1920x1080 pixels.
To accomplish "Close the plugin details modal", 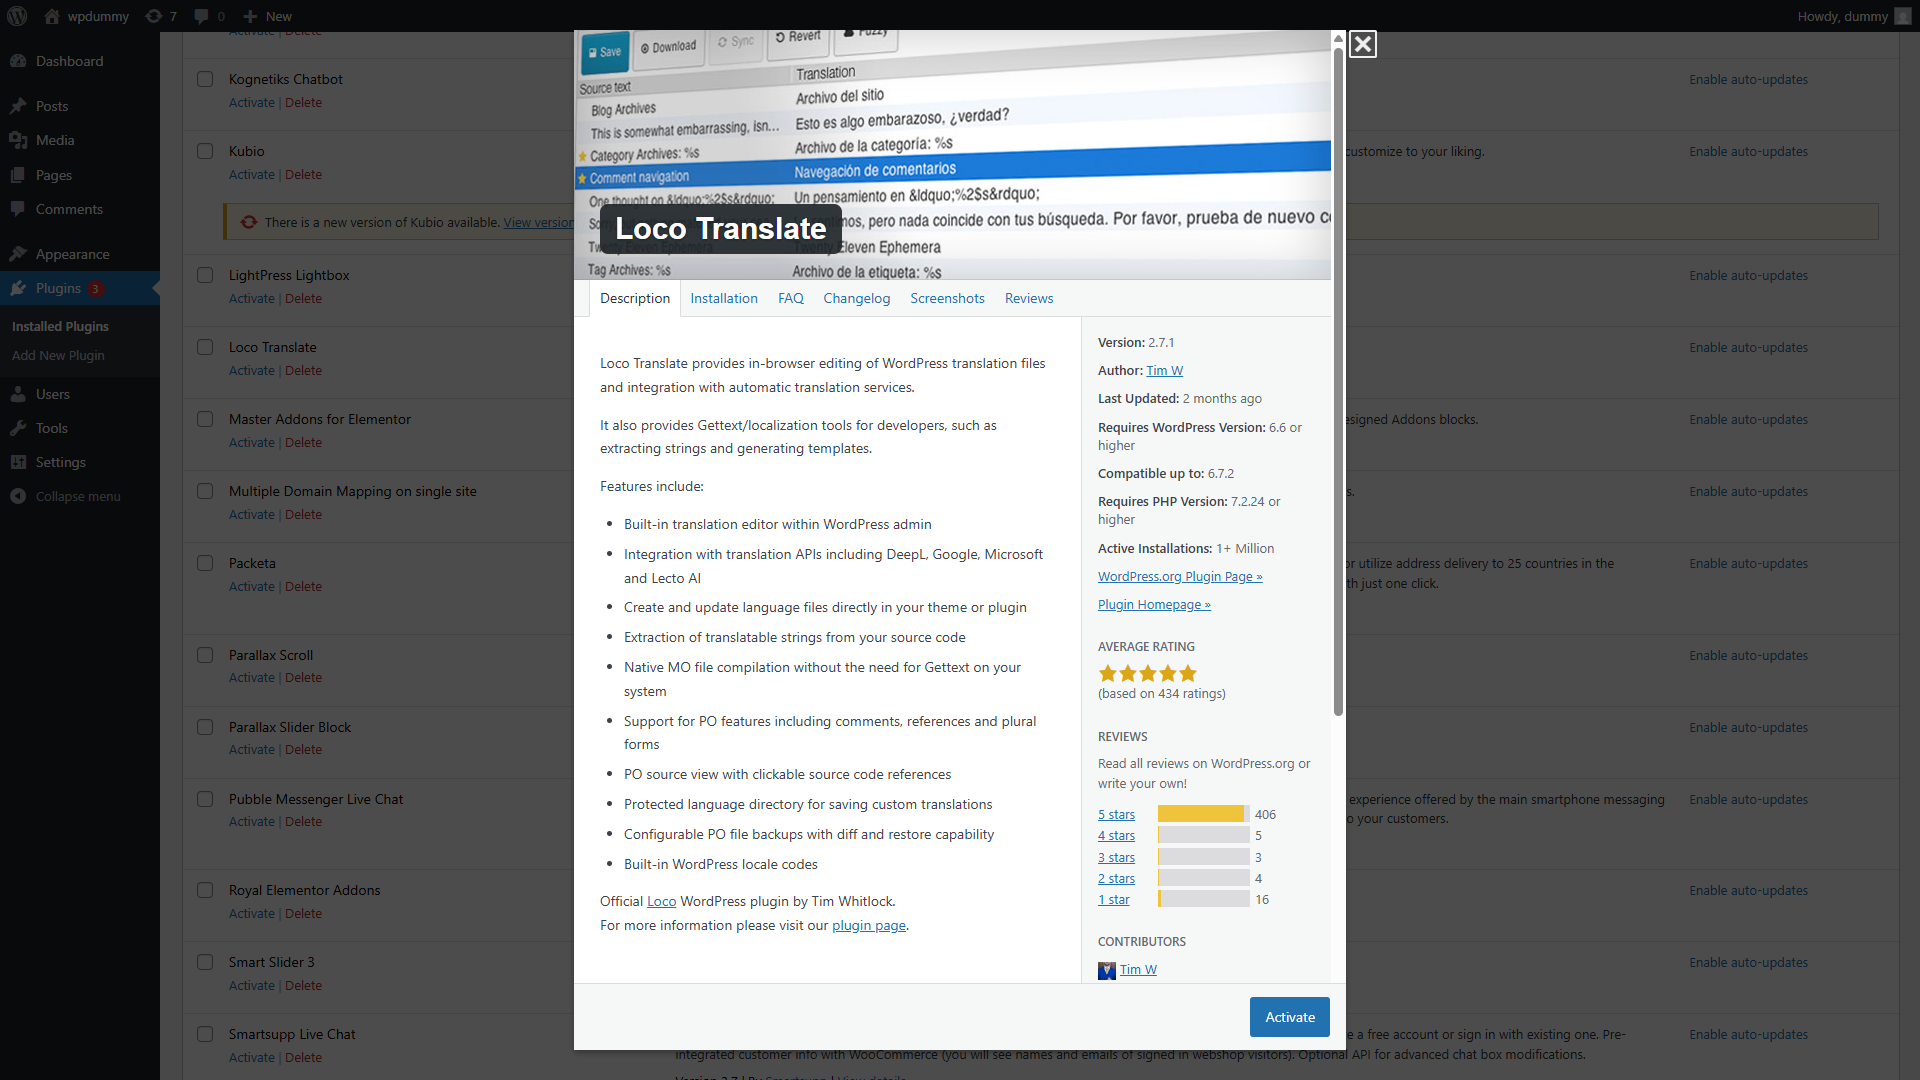I will pyautogui.click(x=1362, y=44).
